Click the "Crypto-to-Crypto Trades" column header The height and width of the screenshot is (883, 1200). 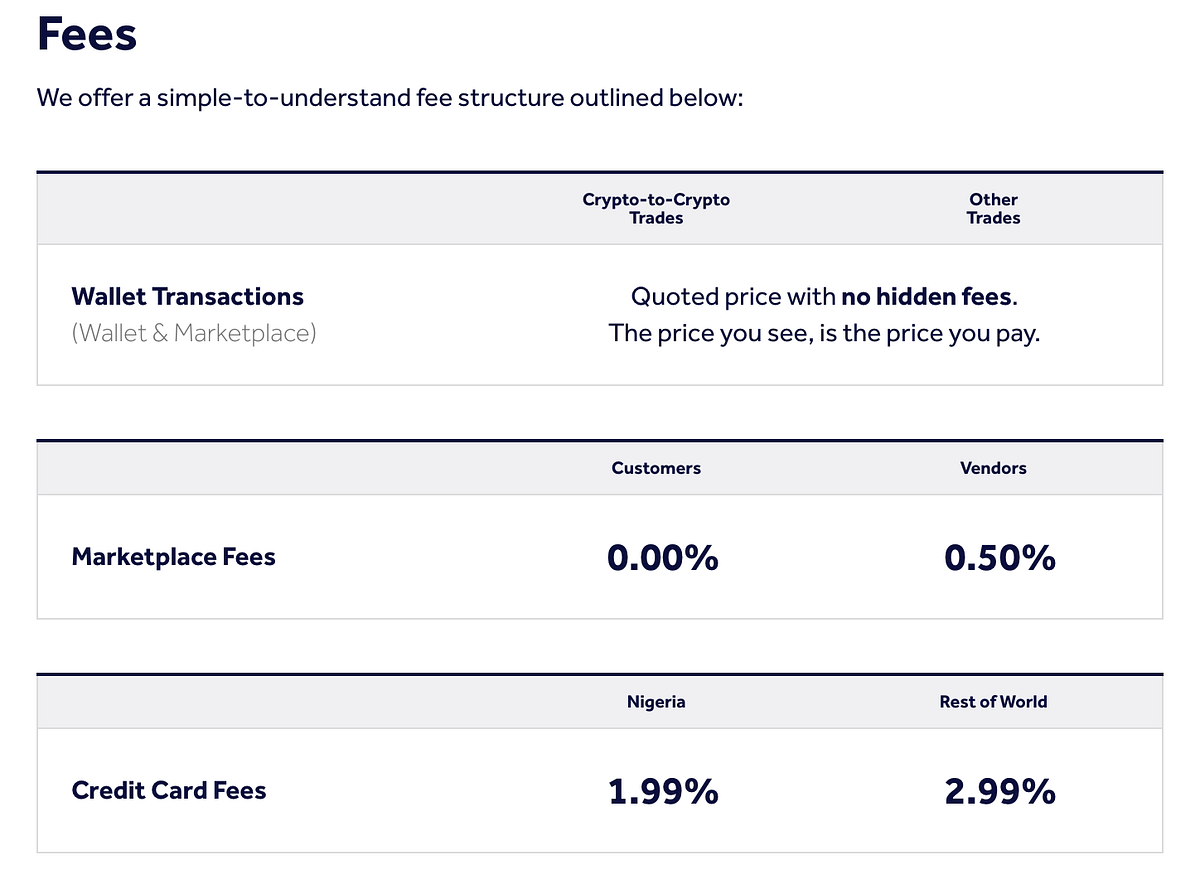[656, 208]
